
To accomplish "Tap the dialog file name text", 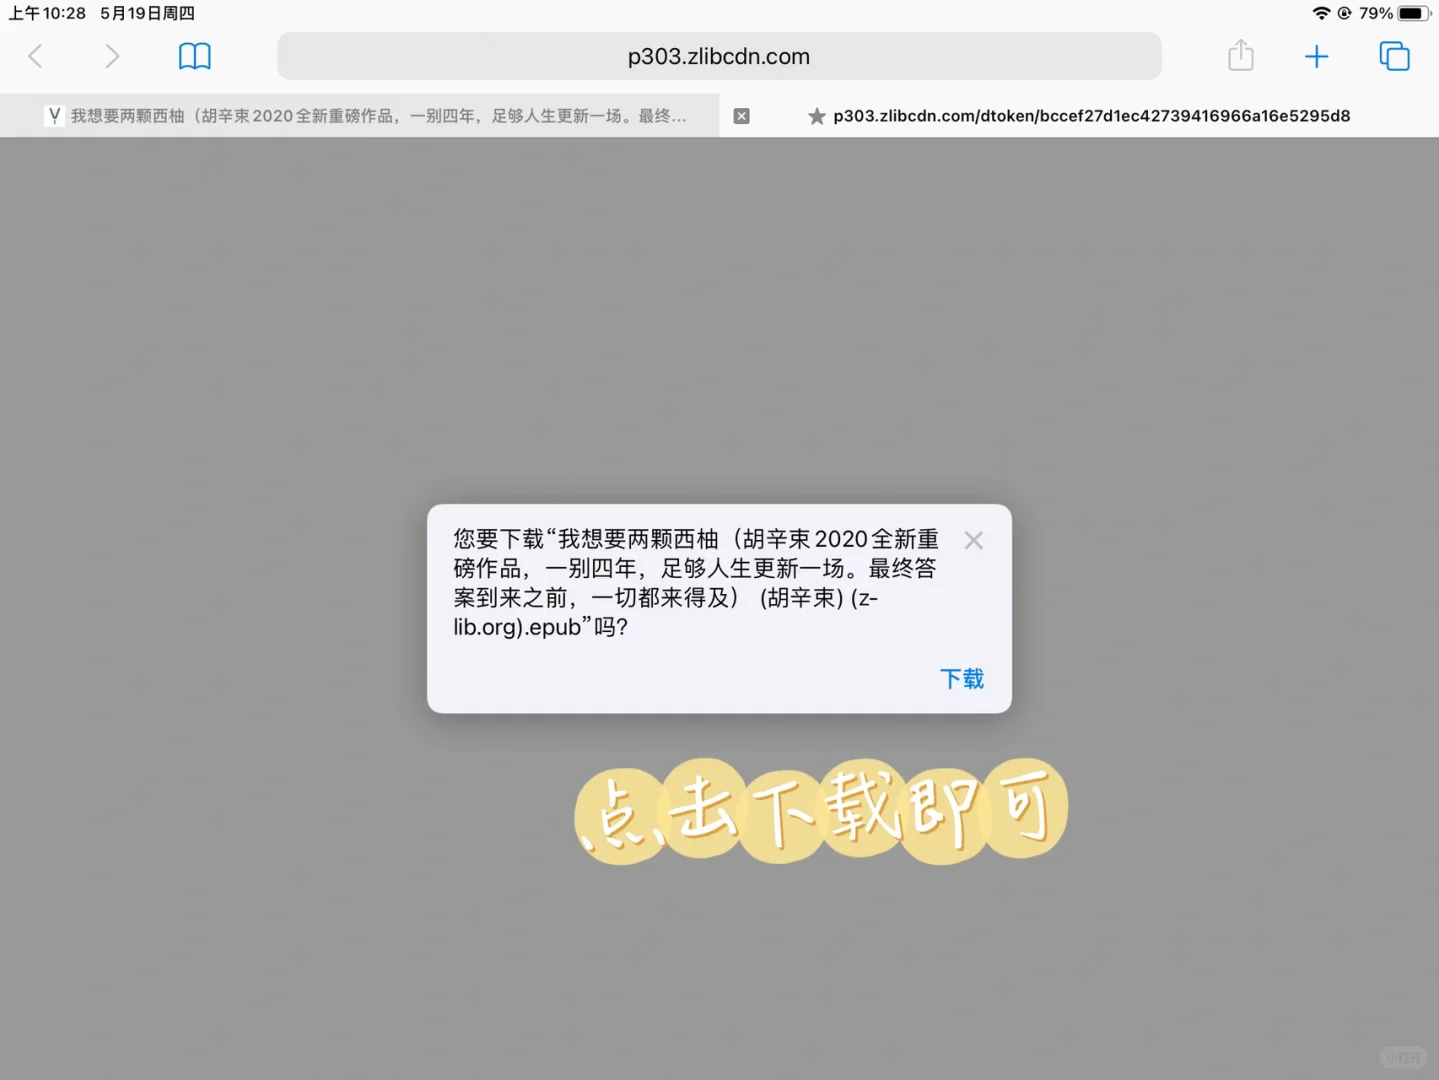I will (x=696, y=583).
